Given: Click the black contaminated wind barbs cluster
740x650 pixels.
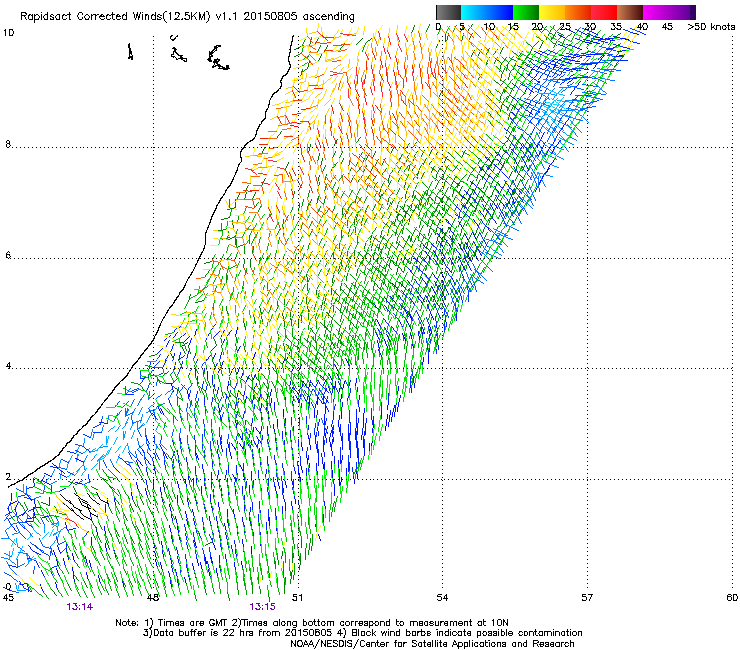Looking at the screenshot, I should 85,505.
